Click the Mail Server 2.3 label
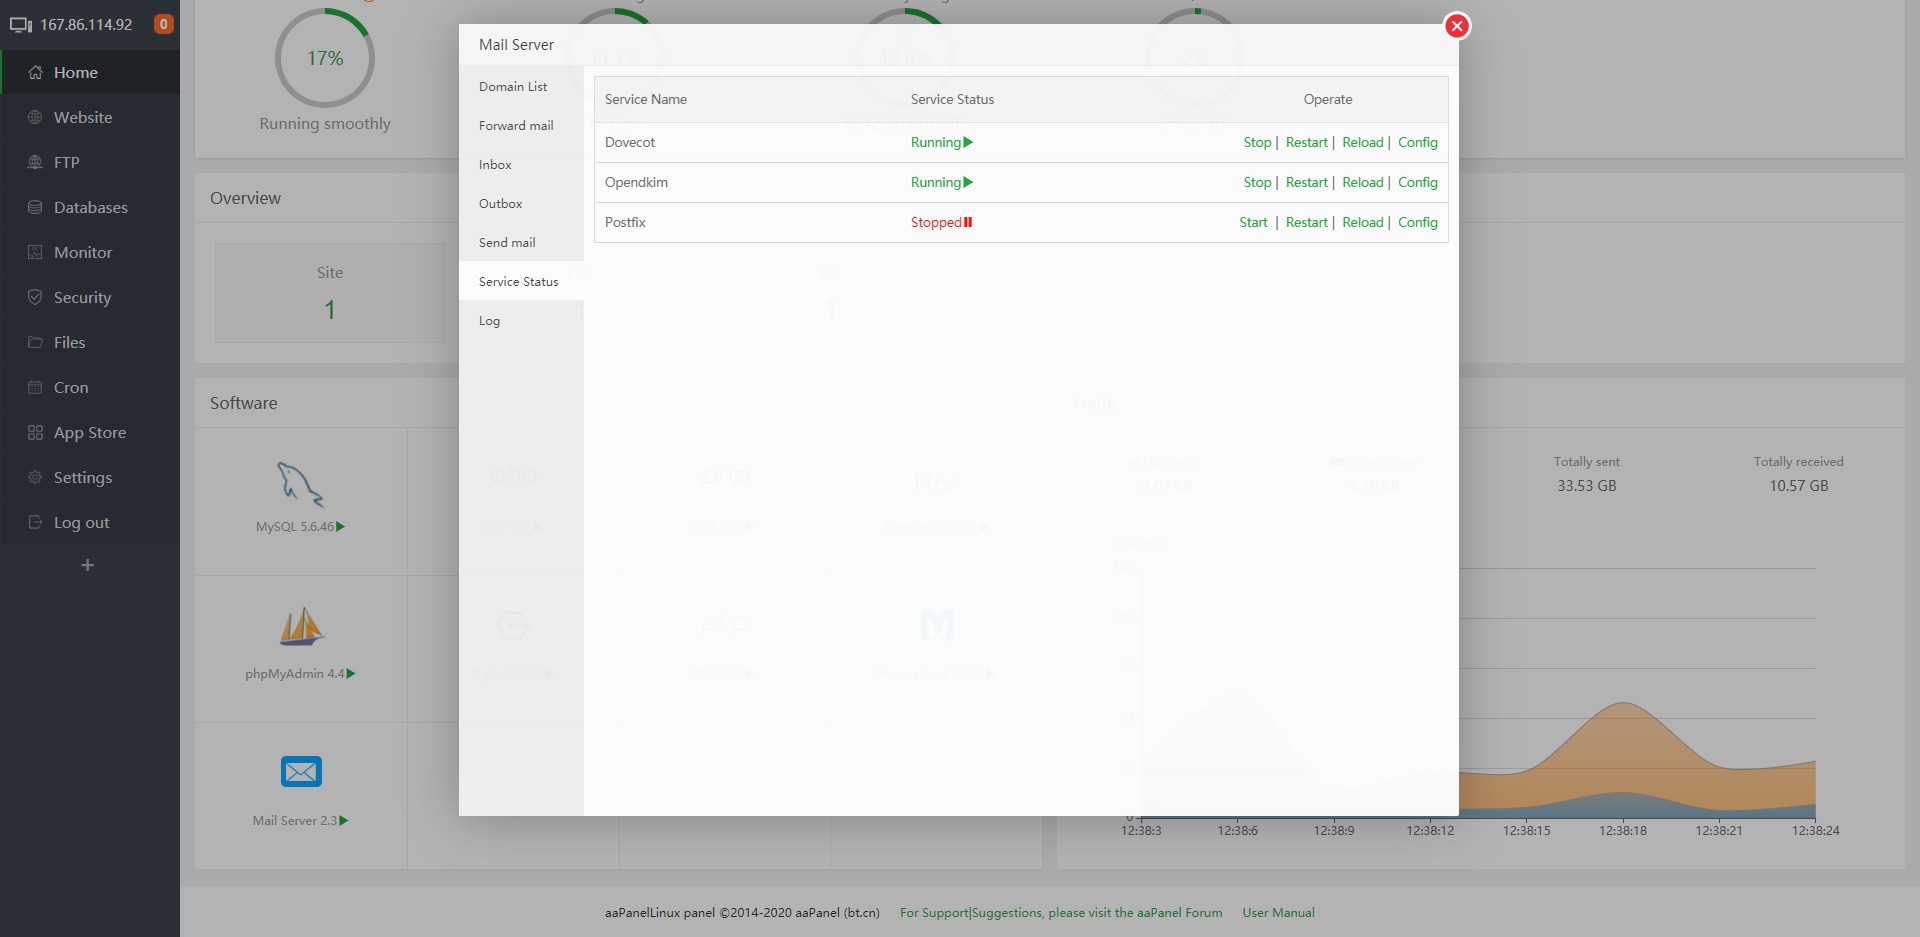The image size is (1920, 937). pos(295,821)
